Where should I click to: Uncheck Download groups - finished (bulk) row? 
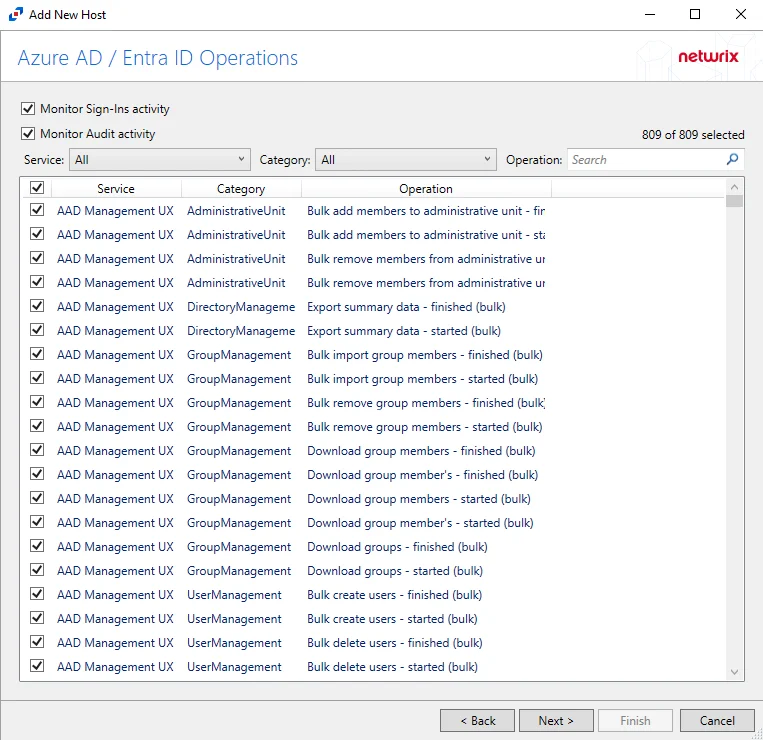point(37,546)
